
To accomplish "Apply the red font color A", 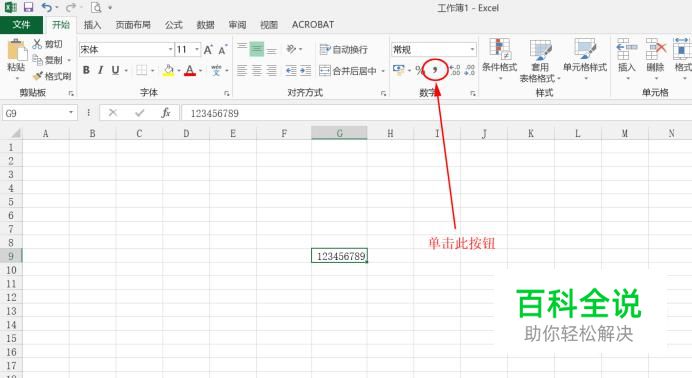I will click(190, 70).
